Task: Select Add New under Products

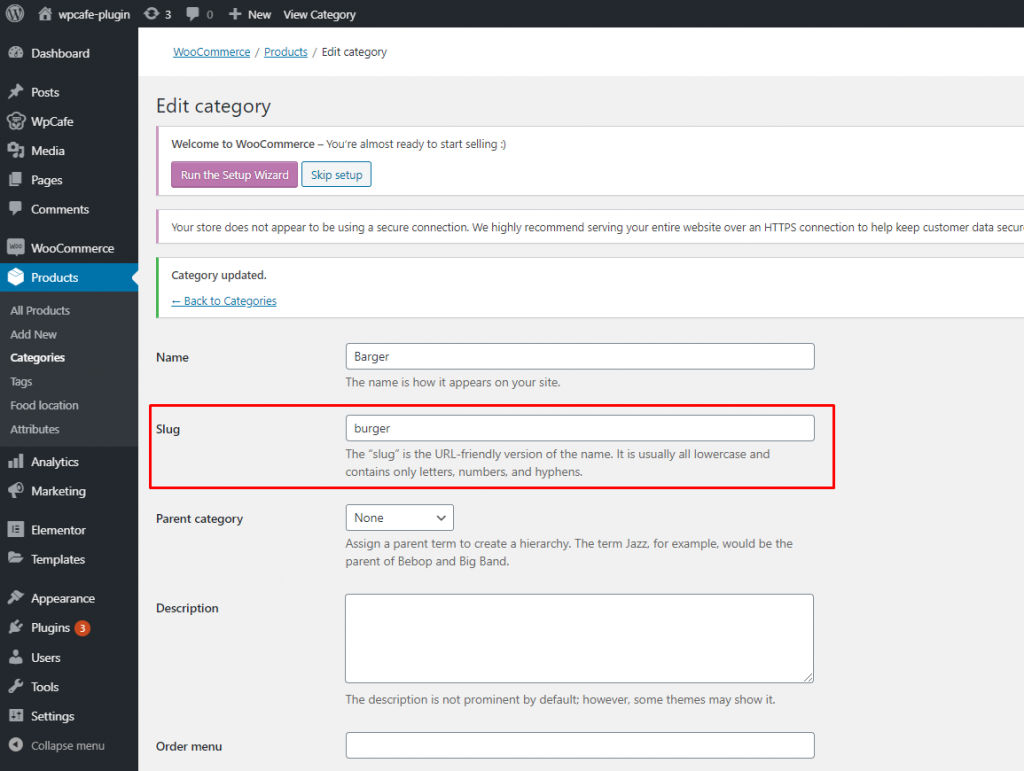Action: click(x=33, y=334)
